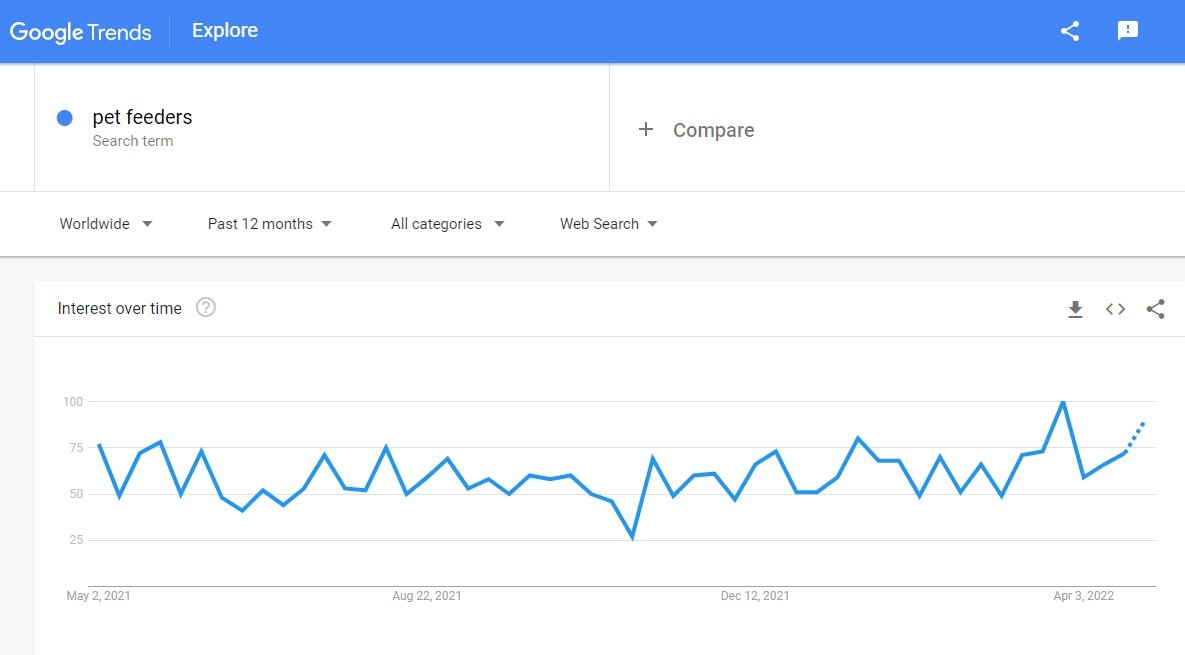
Task: Open the Web Search type dropdown
Action: pyautogui.click(x=608, y=224)
